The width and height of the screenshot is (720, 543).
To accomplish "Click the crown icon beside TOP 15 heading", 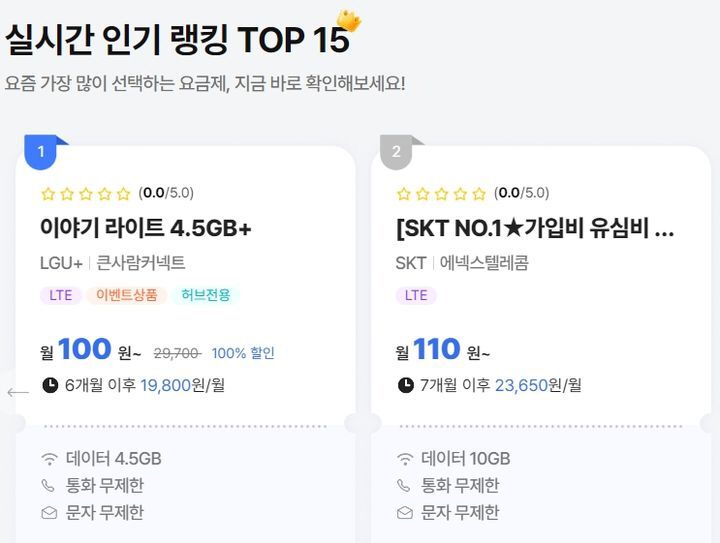I will click(x=348, y=19).
